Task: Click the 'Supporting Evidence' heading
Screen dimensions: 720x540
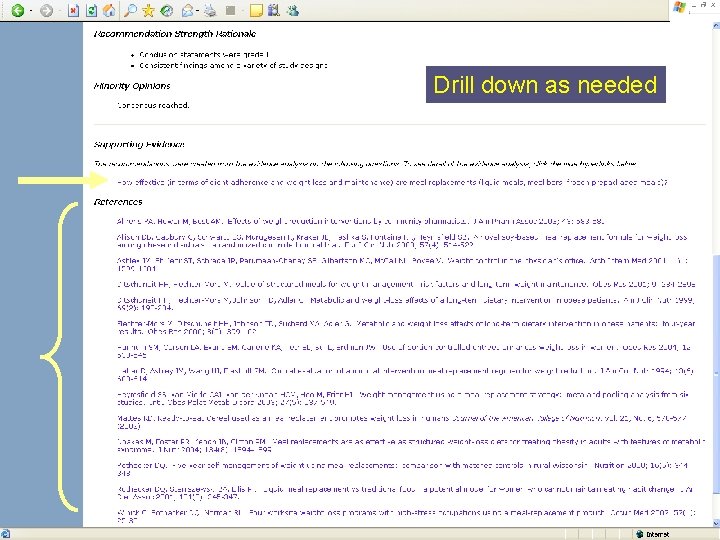Action: (139, 145)
